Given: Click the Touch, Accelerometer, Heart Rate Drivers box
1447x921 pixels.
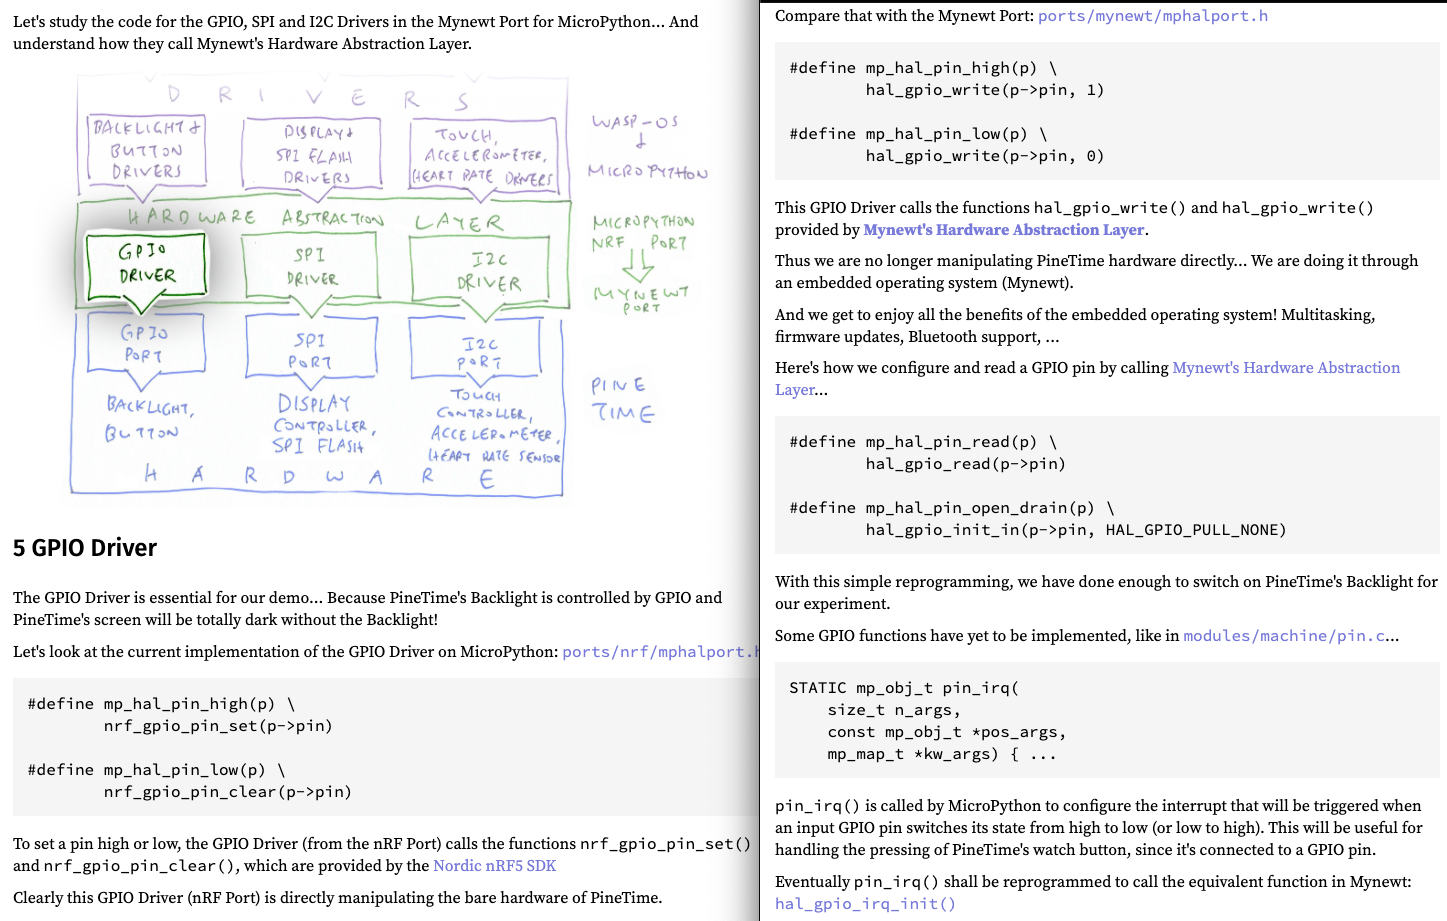Looking at the screenshot, I should click(484, 156).
